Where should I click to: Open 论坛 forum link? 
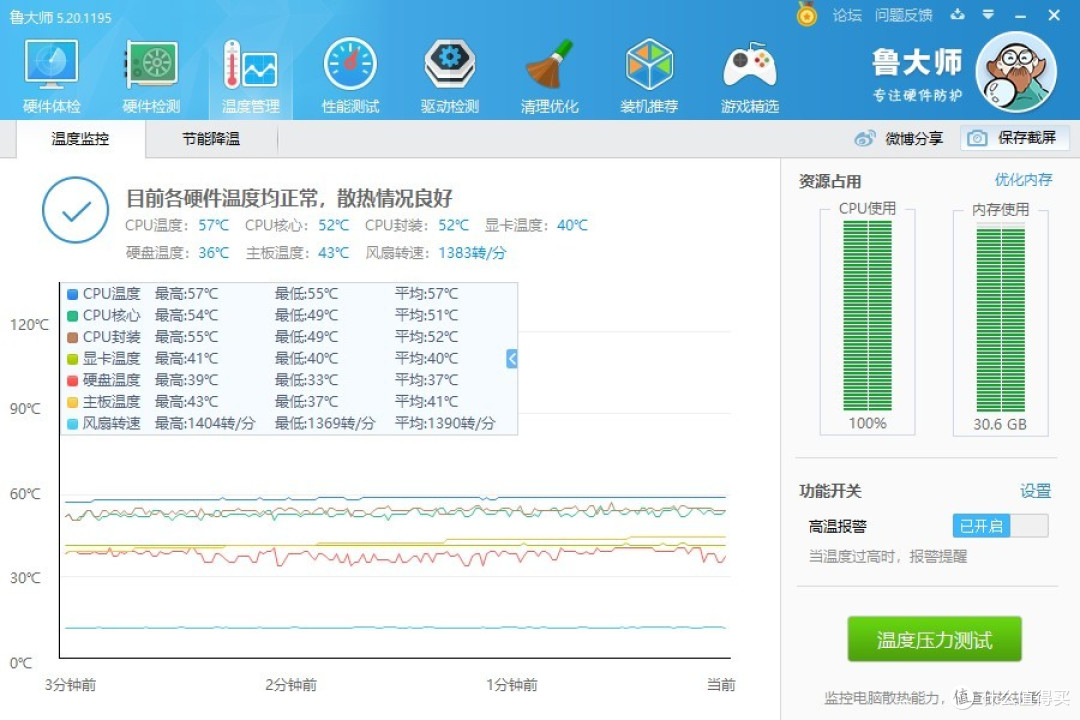pyautogui.click(x=847, y=15)
